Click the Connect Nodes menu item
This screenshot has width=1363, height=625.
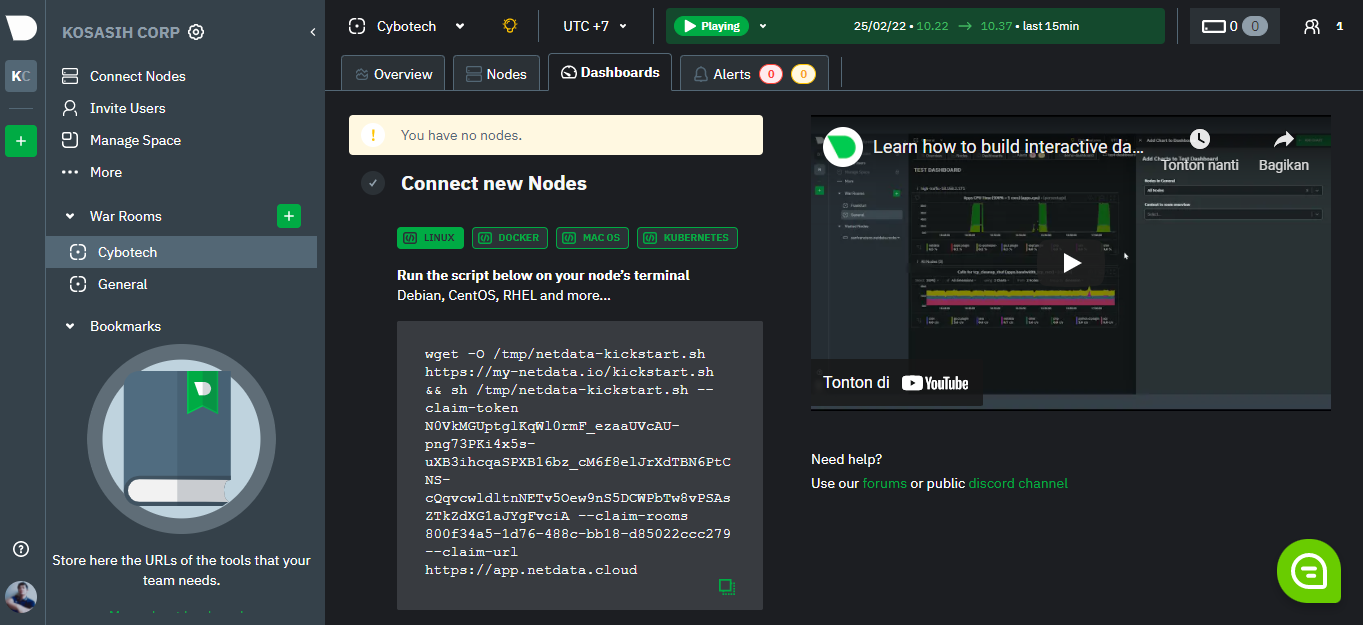click(x=137, y=76)
